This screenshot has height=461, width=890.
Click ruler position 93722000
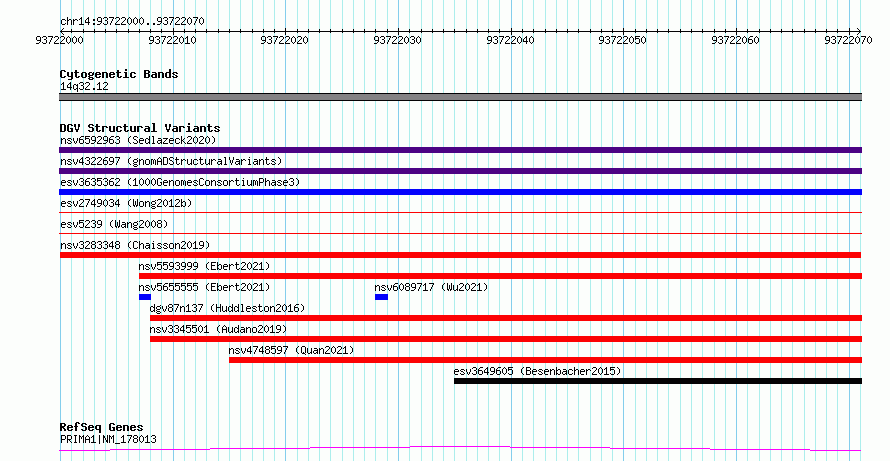[59, 40]
